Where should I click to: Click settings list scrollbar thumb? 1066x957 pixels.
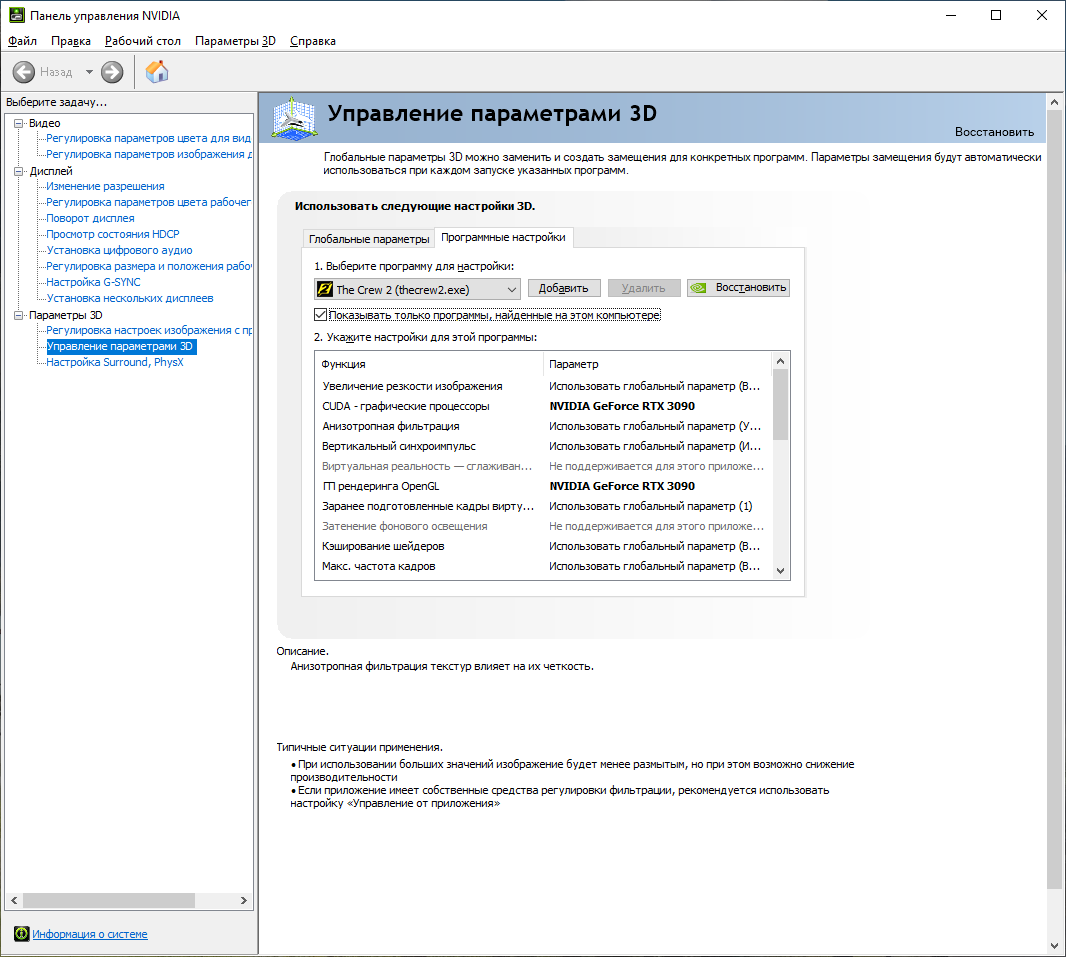[780, 404]
